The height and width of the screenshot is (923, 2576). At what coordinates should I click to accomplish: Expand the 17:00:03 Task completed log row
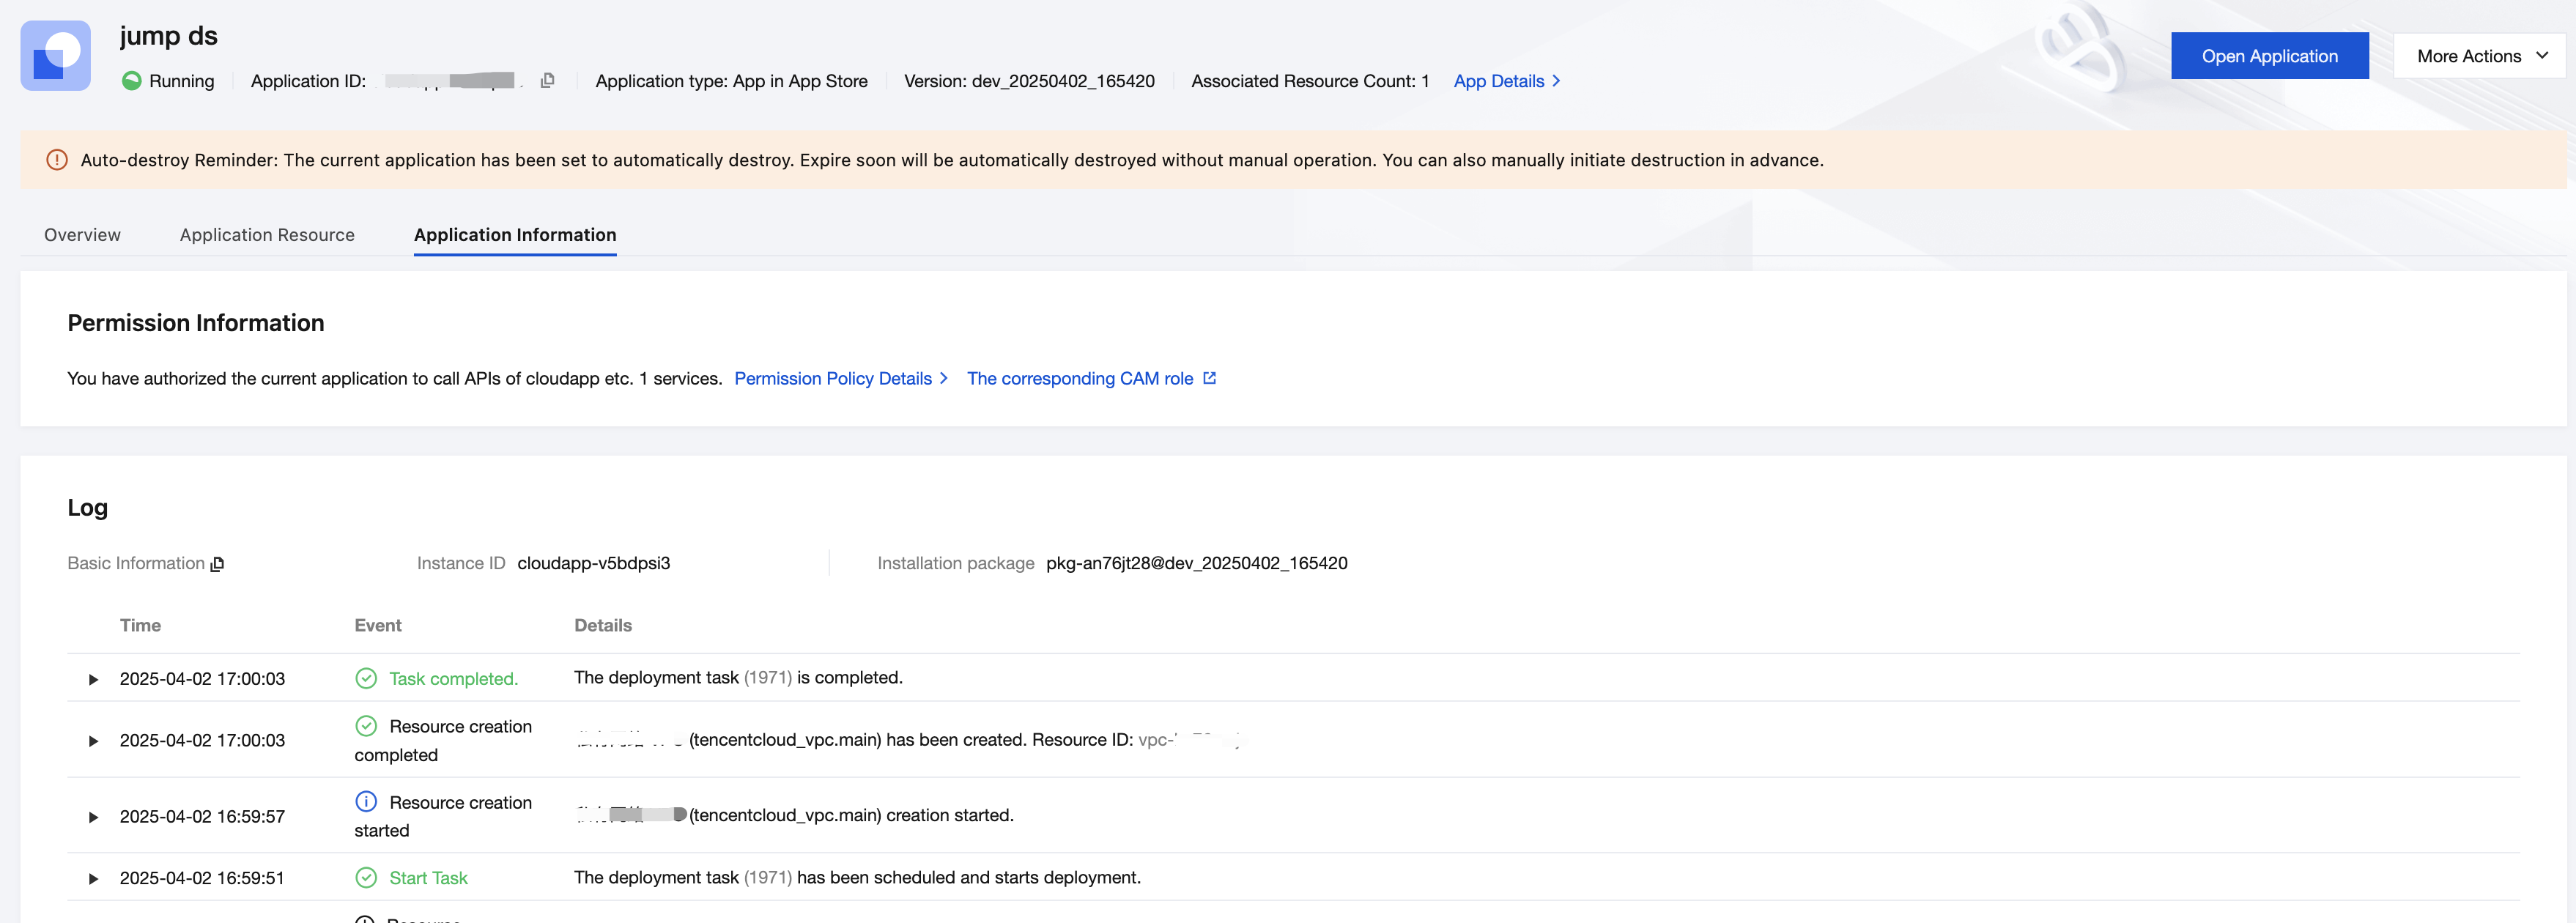93,679
